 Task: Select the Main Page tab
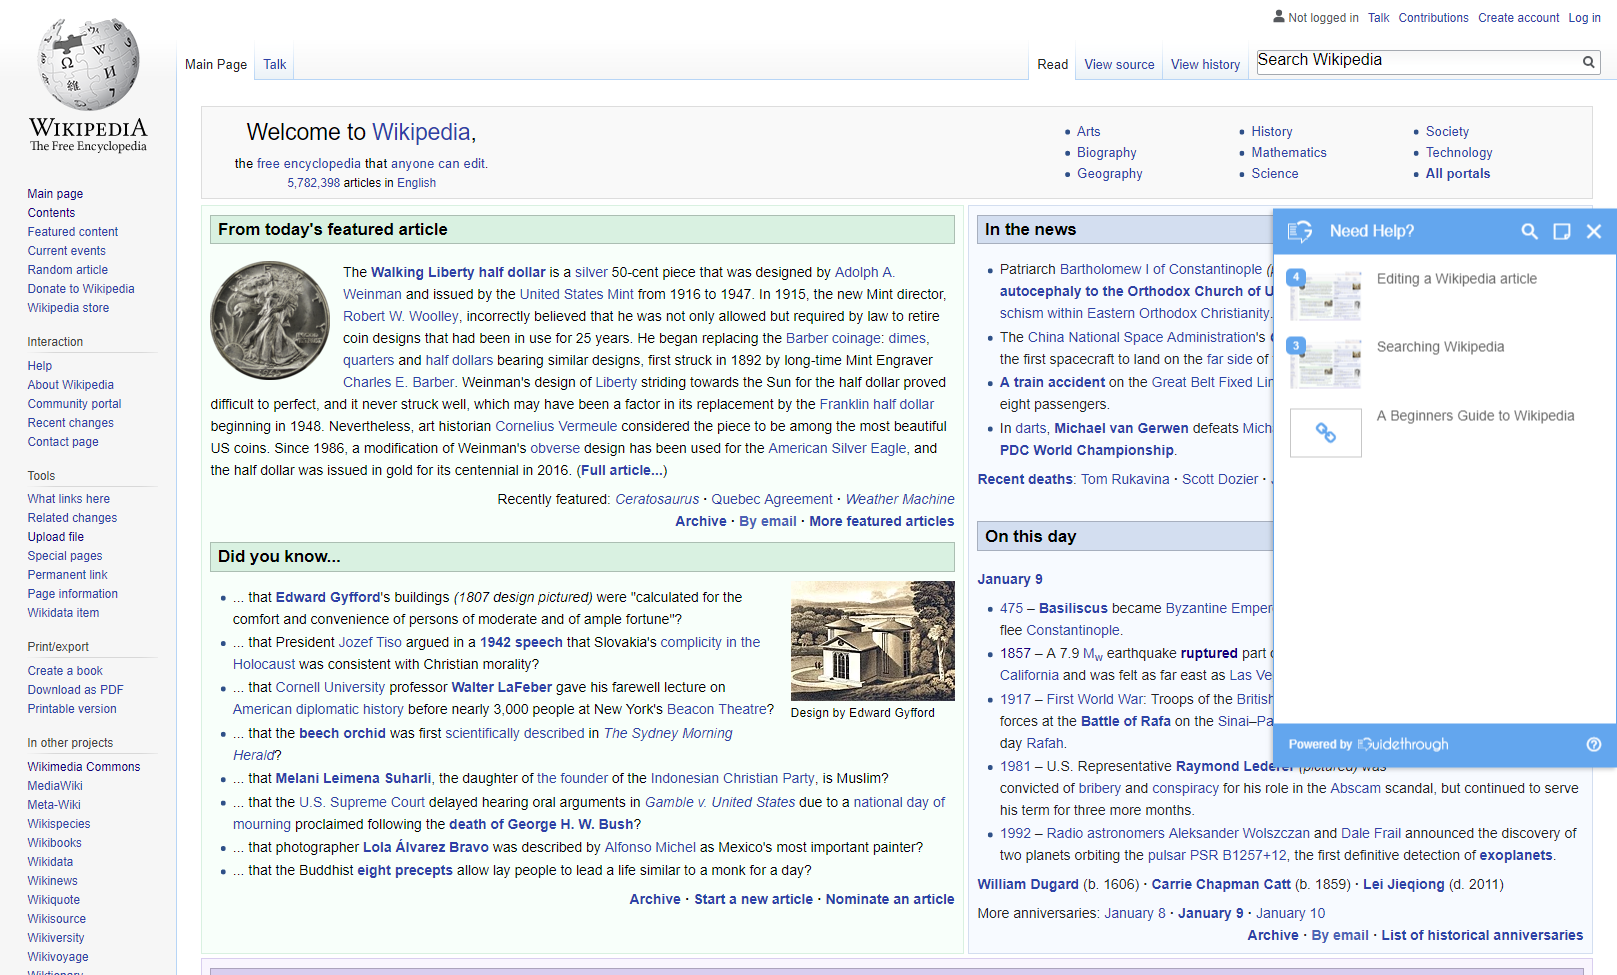pyautogui.click(x=216, y=64)
